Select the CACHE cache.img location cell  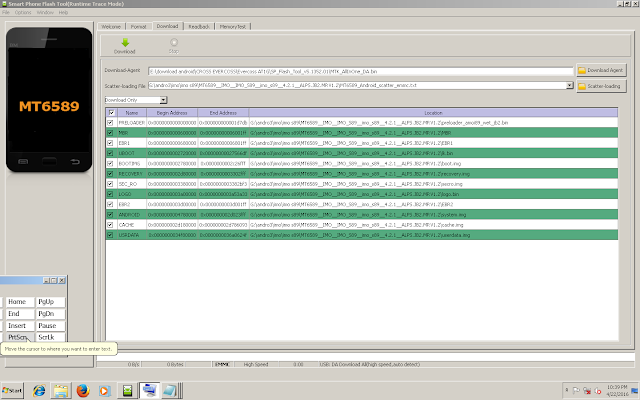tap(433, 224)
